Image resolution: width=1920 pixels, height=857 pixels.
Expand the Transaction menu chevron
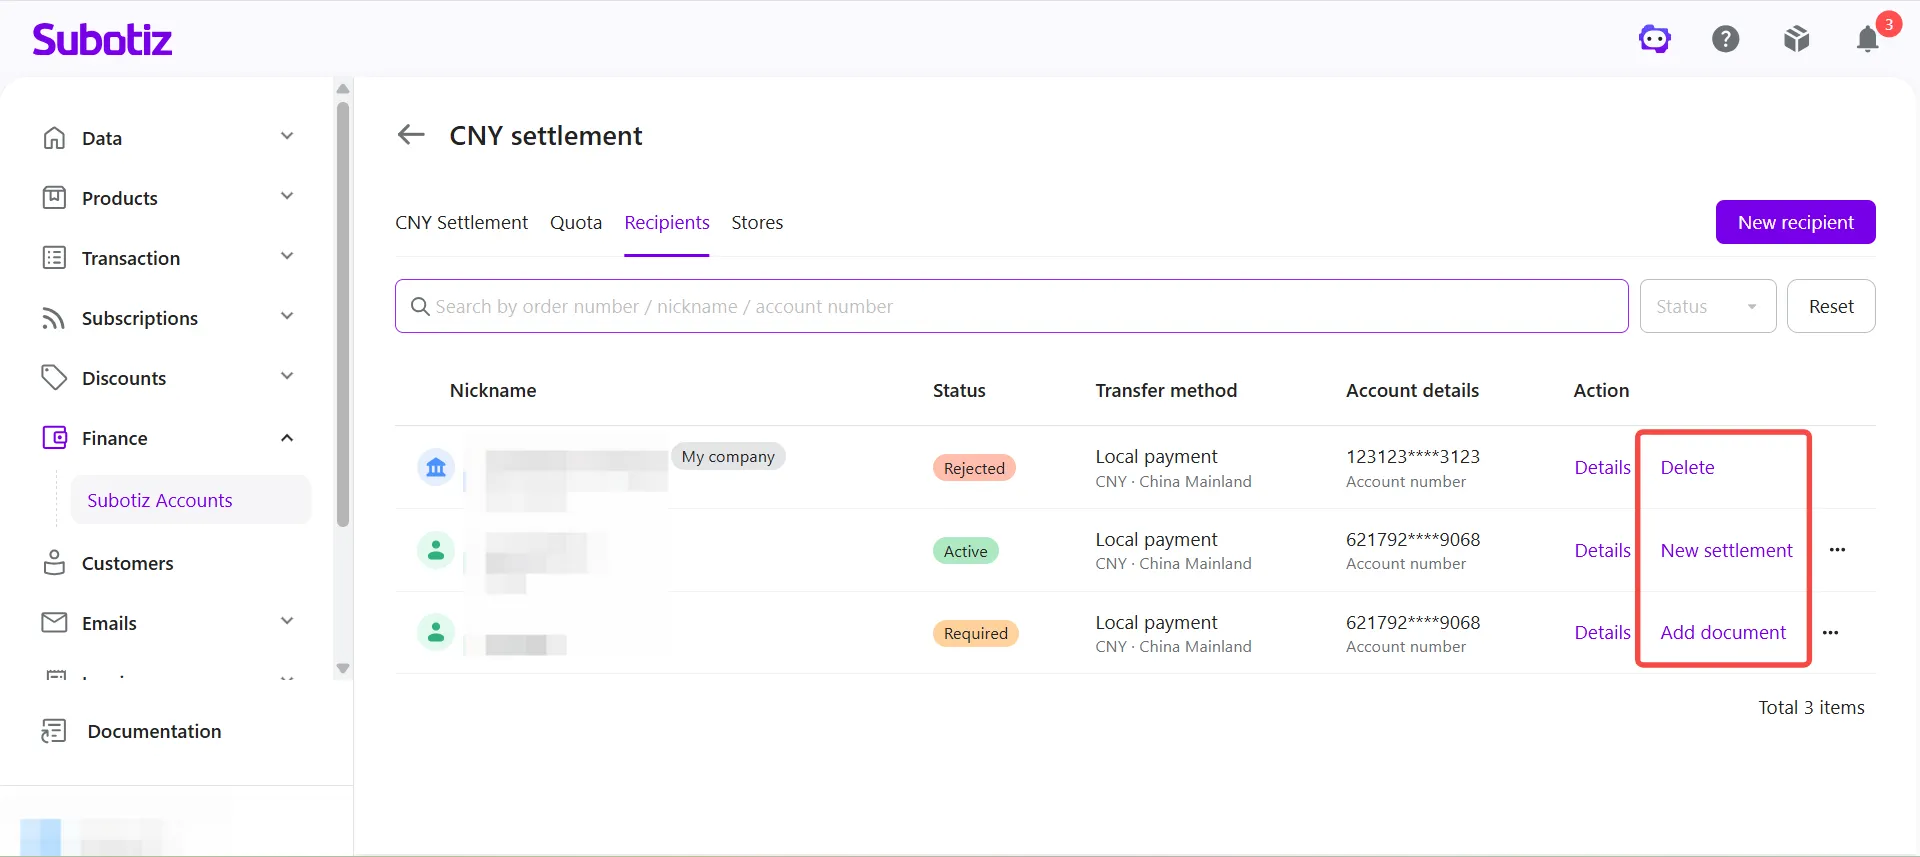[x=287, y=256]
